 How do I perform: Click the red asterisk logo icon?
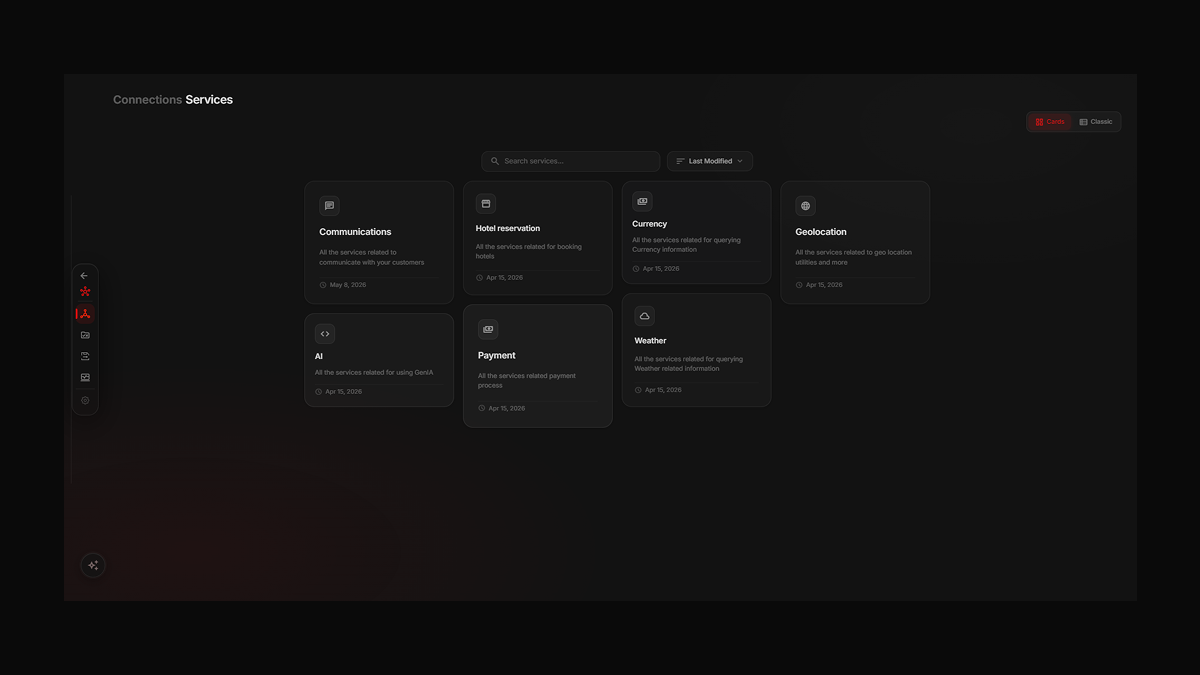(85, 292)
